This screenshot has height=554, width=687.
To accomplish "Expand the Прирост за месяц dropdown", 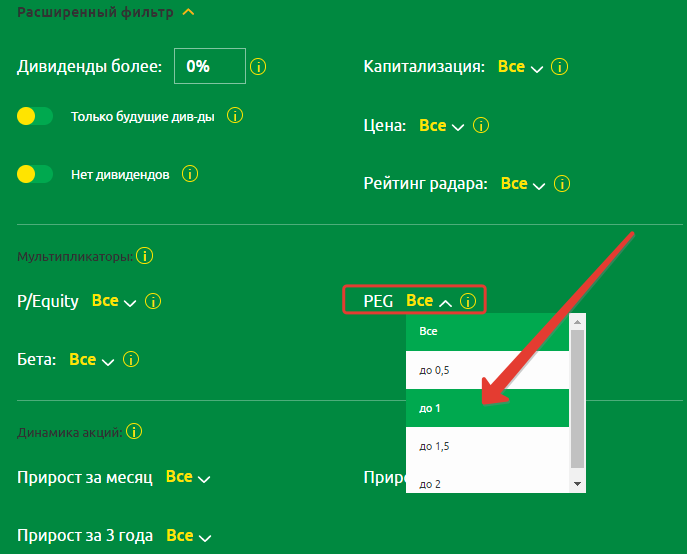I will pyautogui.click(x=188, y=478).
